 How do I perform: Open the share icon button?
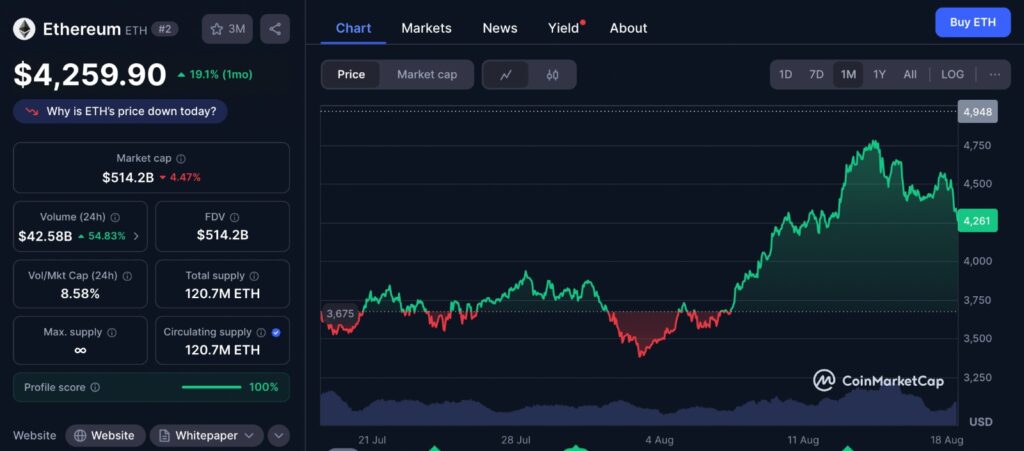(275, 29)
